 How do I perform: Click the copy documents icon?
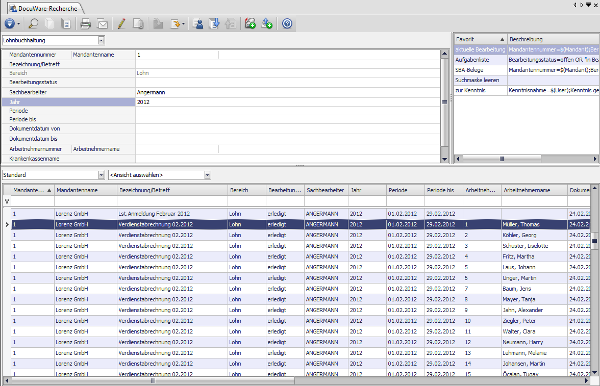138,24
